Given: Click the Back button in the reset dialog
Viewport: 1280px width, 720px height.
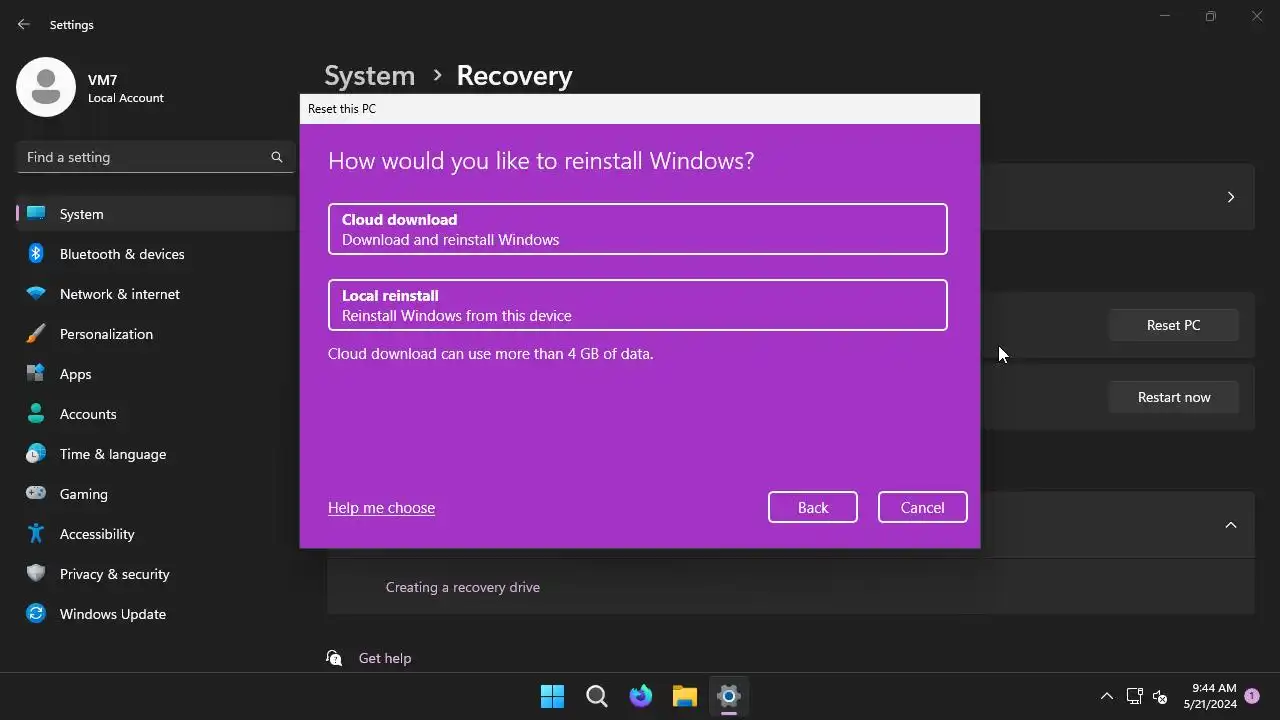Looking at the screenshot, I should coord(812,507).
